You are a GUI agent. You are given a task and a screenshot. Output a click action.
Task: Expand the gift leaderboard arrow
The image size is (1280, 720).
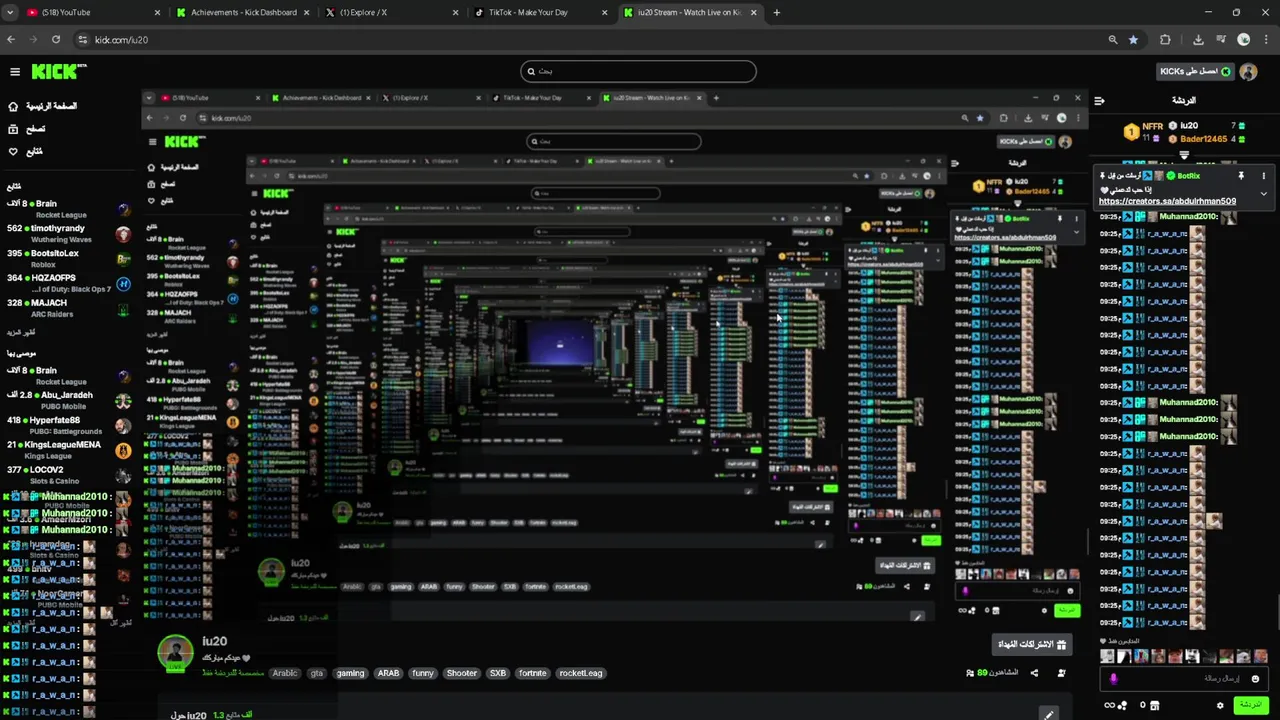click(1184, 155)
